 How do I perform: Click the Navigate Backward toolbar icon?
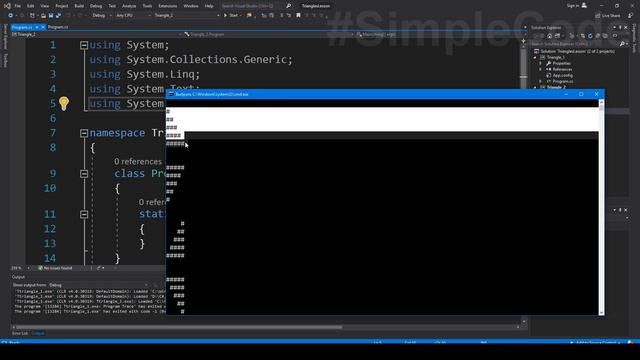[10, 16]
